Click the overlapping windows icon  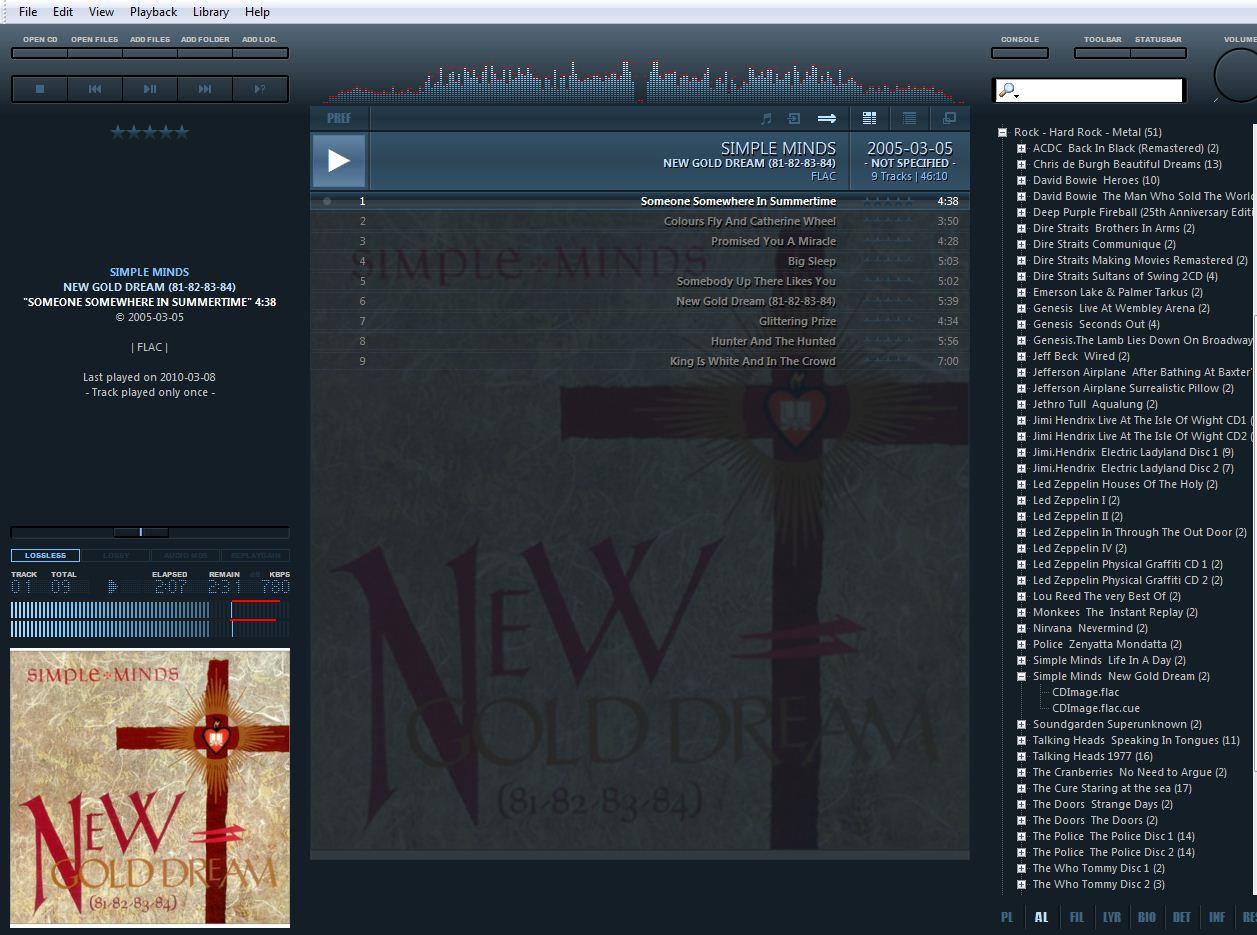pyautogui.click(x=949, y=118)
